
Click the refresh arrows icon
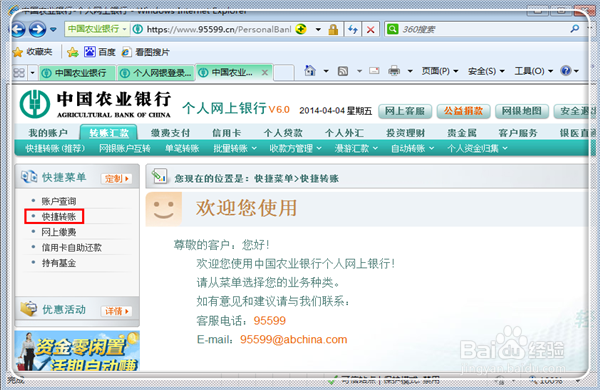[352, 29]
